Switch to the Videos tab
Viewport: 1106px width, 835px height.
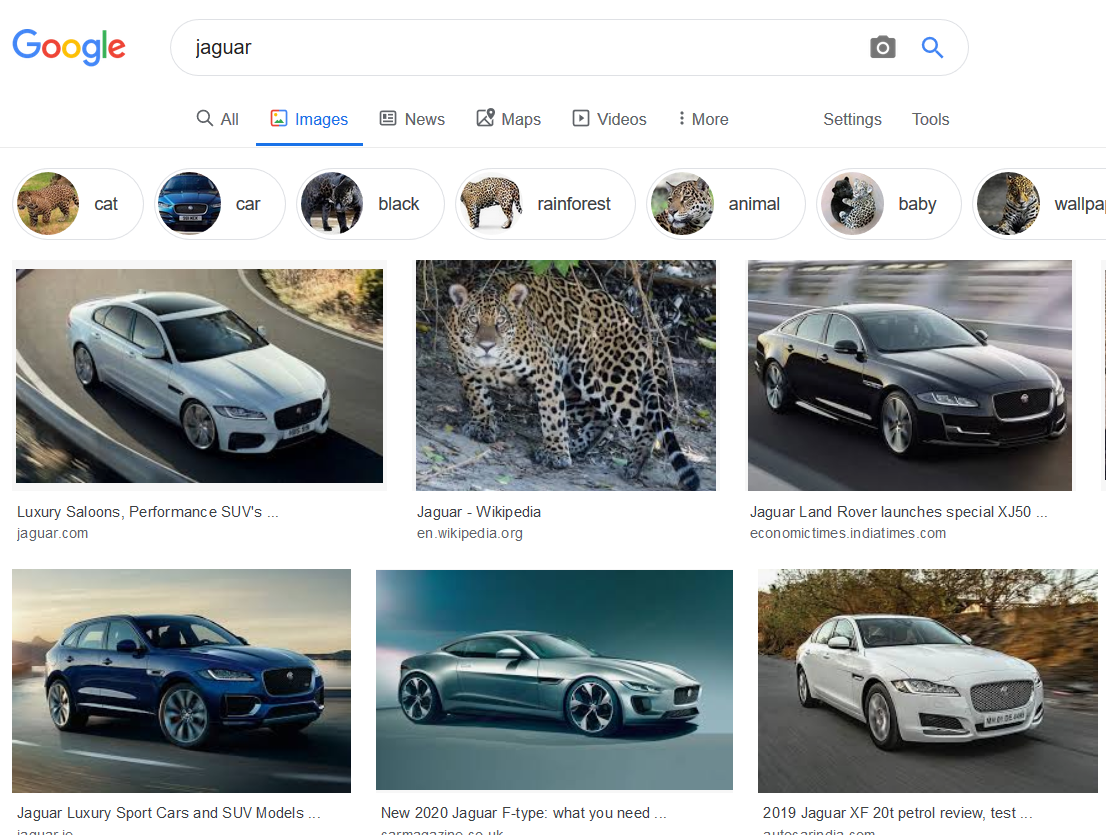pyautogui.click(x=609, y=119)
